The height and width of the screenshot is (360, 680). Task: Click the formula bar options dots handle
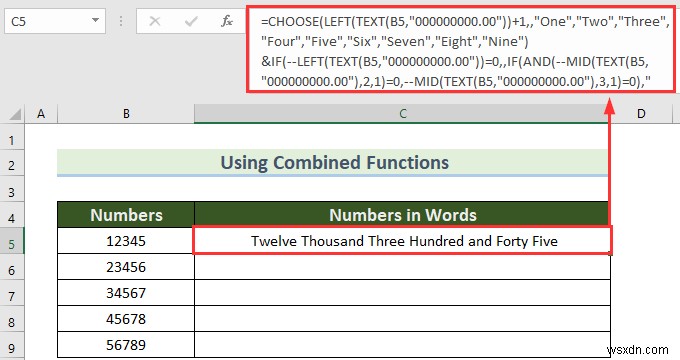(x=121, y=21)
